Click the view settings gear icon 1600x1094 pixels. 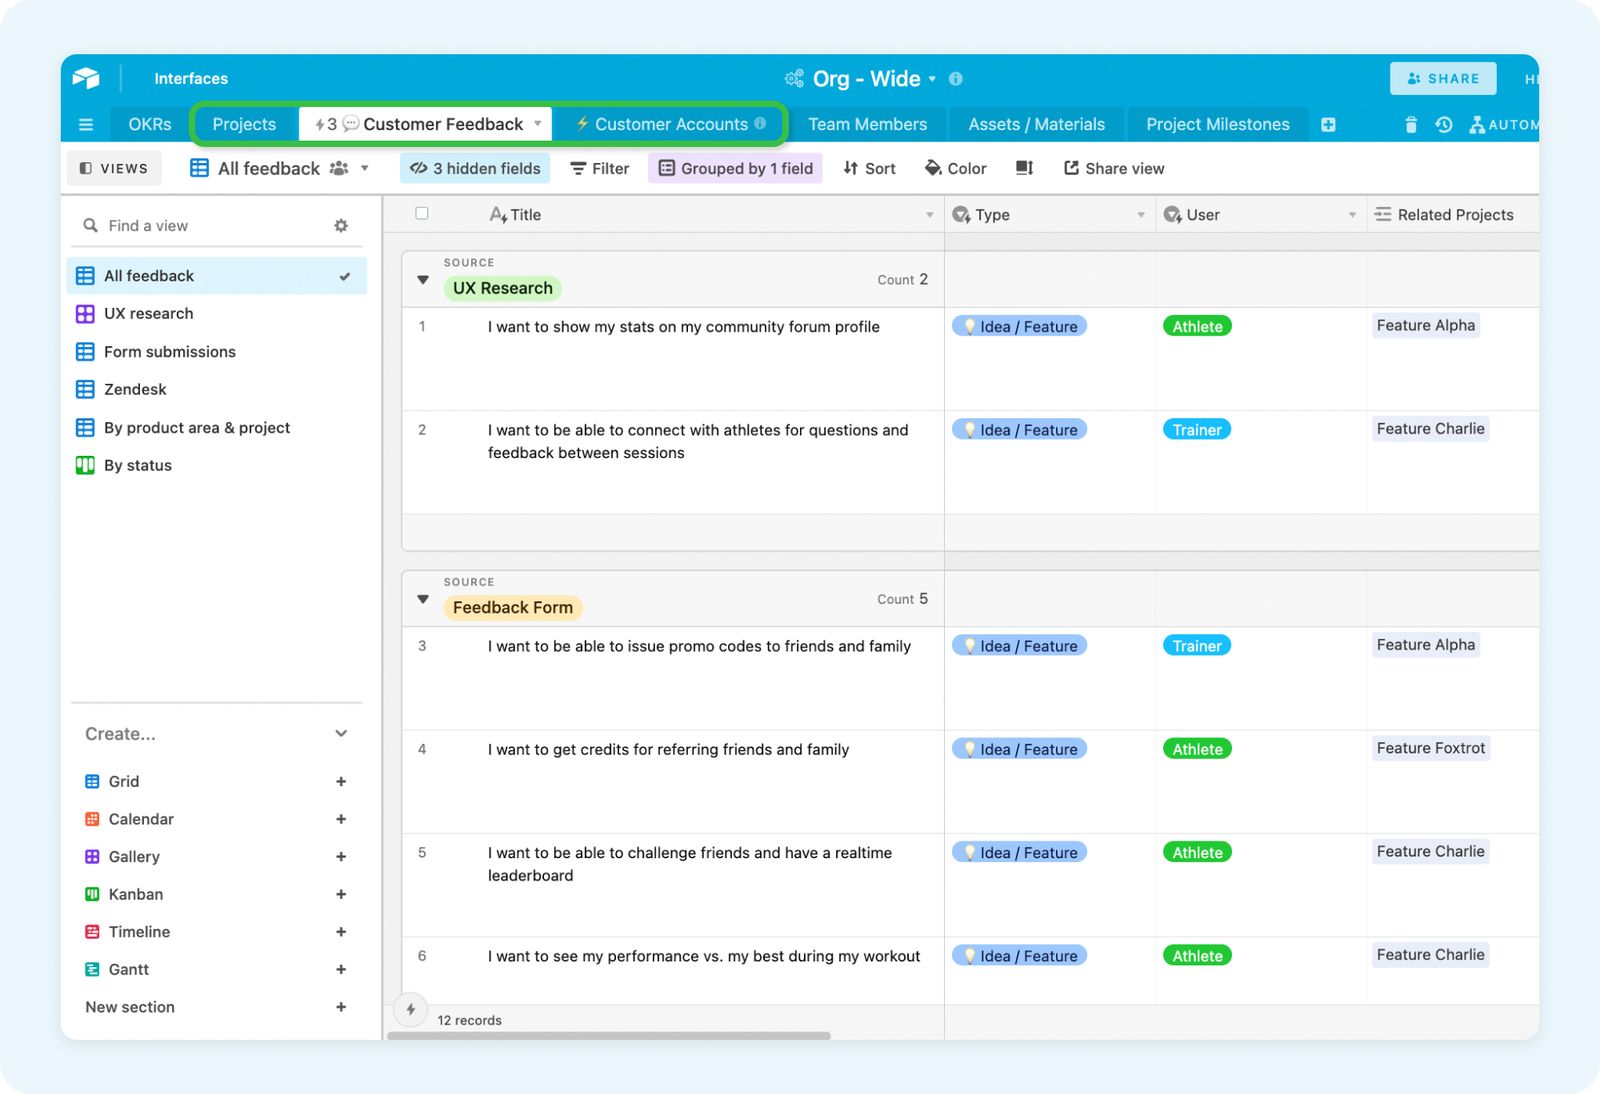(x=341, y=226)
